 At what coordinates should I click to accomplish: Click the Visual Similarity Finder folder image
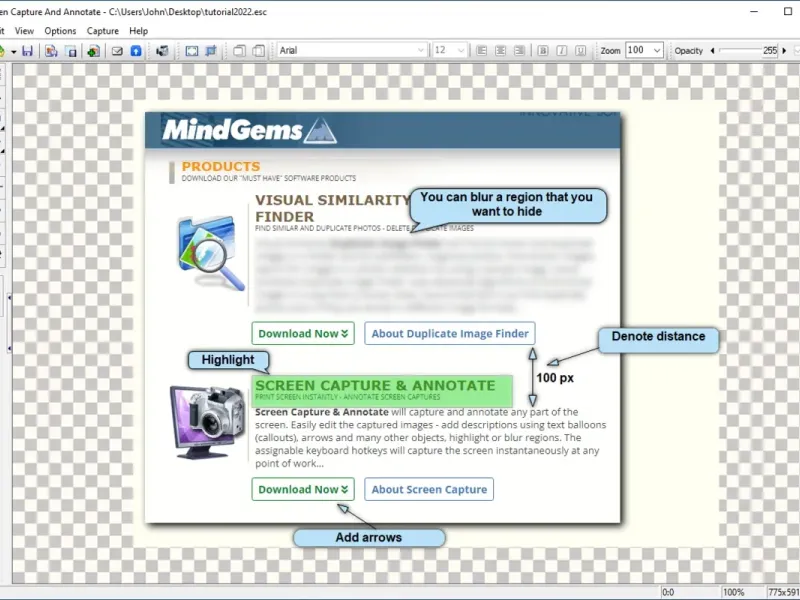point(211,253)
